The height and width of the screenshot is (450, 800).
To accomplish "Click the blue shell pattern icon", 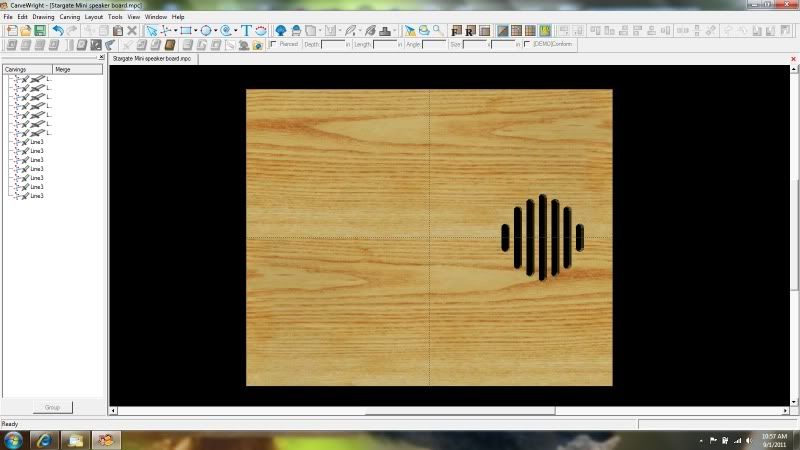I will [x=281, y=31].
